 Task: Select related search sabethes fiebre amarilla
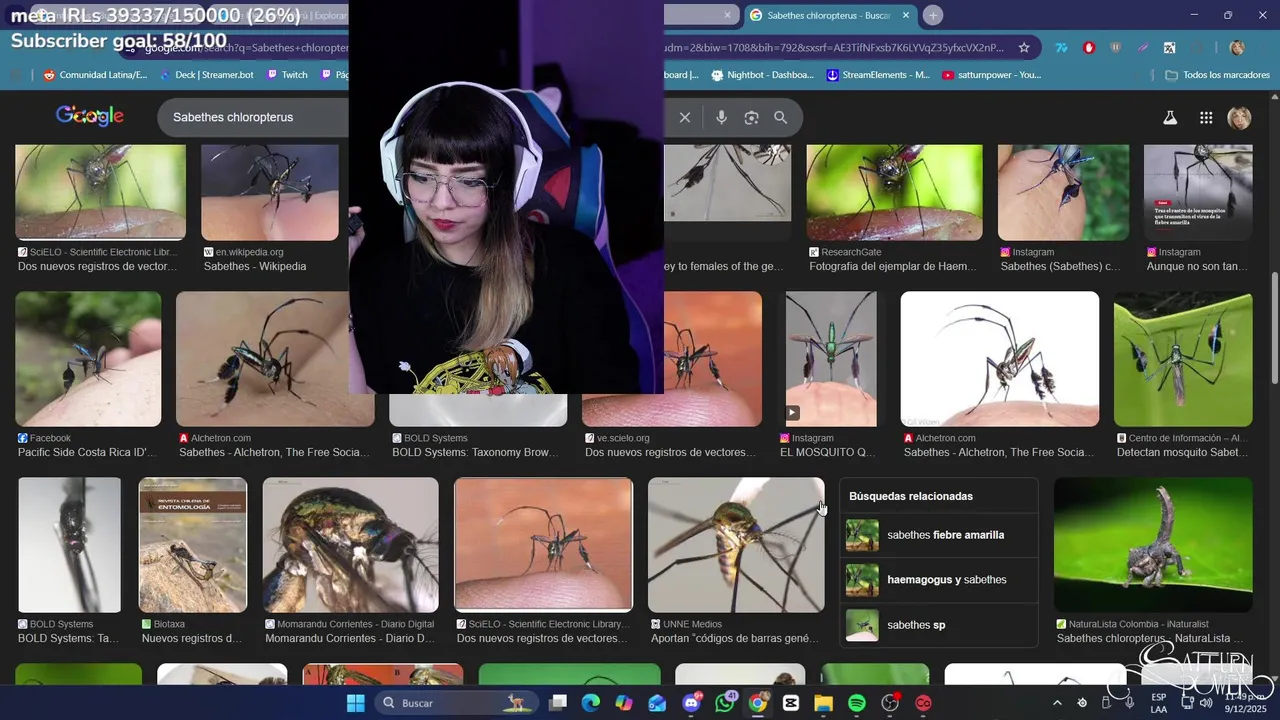[938, 535]
